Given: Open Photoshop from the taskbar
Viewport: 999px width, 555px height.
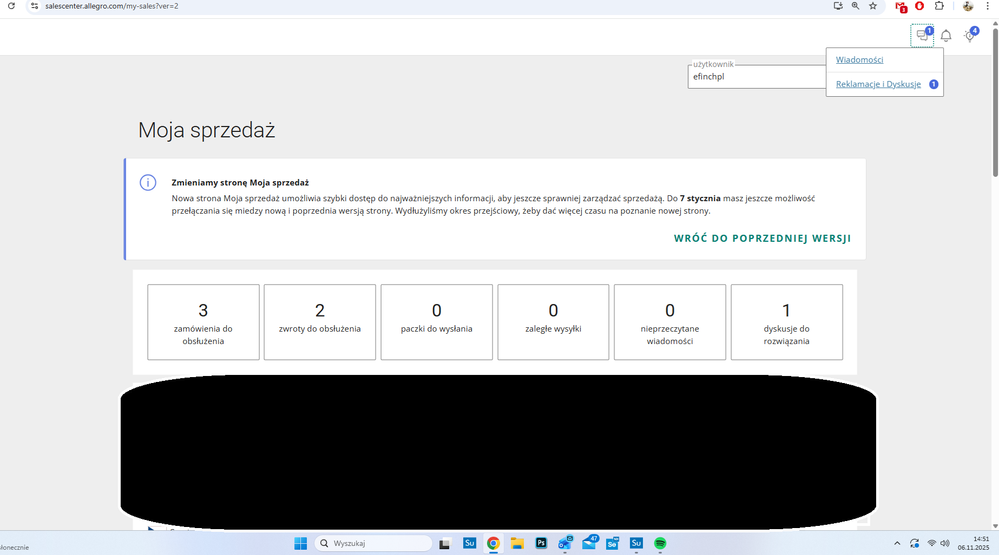Looking at the screenshot, I should 541,543.
